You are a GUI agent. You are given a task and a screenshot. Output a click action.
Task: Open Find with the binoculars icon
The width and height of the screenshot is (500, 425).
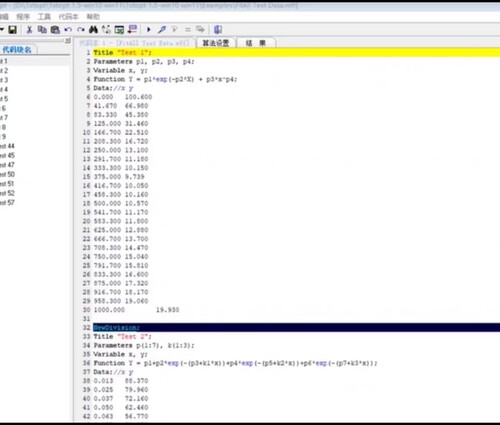pyautogui.click(x=93, y=30)
